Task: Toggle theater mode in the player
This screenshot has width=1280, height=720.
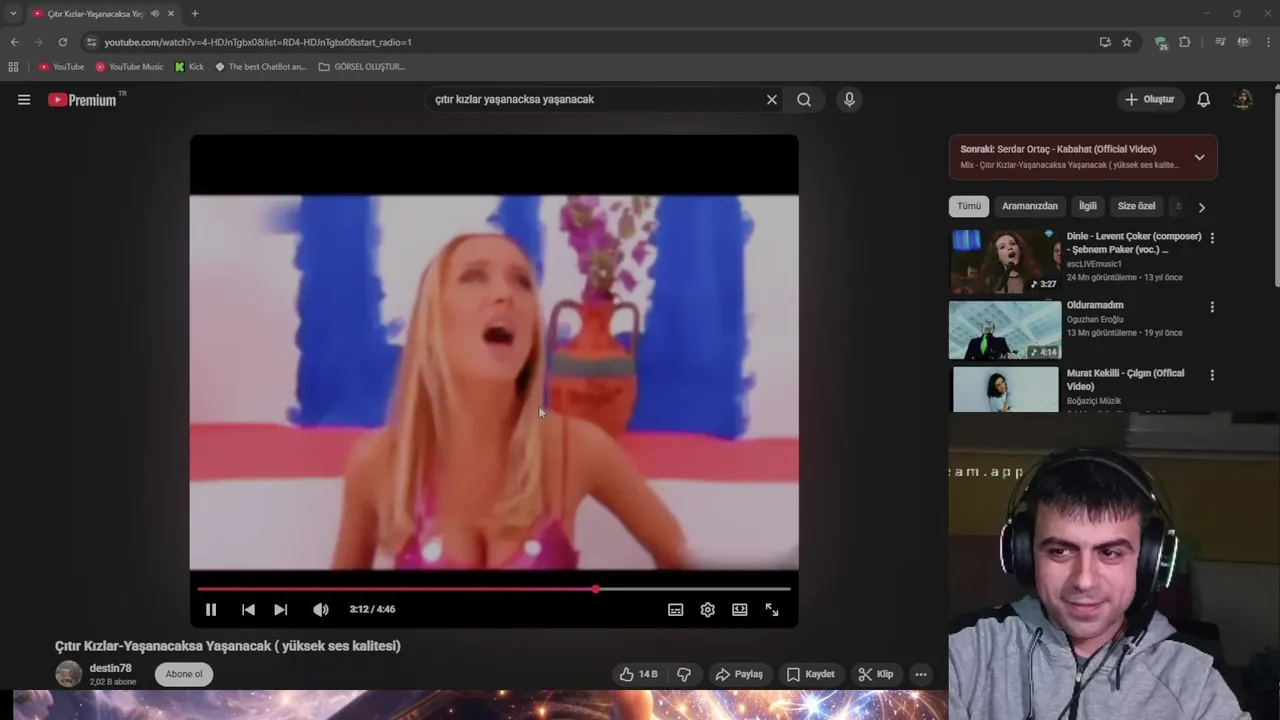Action: (740, 609)
